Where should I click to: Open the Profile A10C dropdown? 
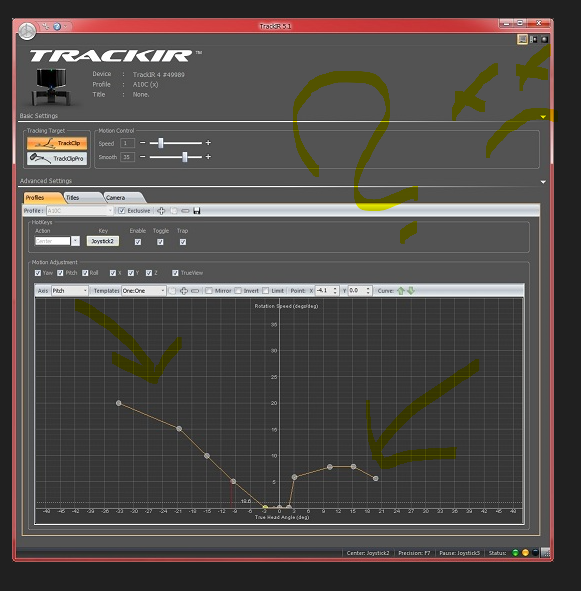[110, 211]
